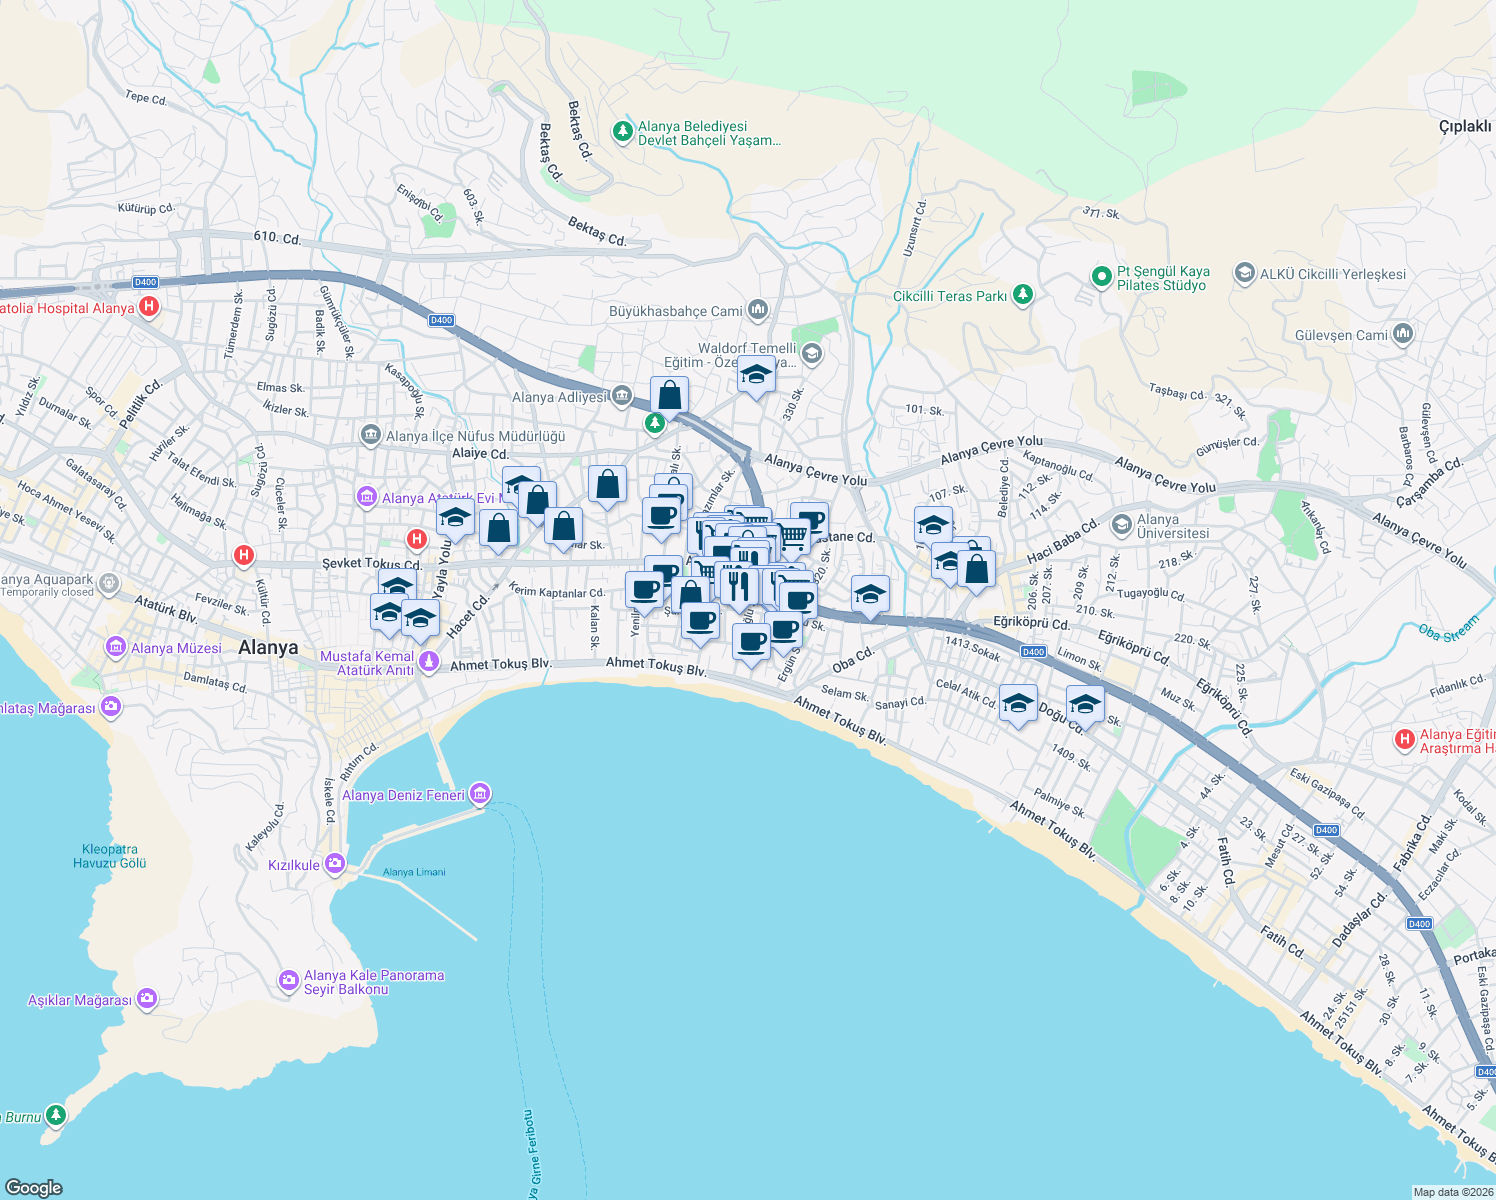Select the hospital marker near Şevket Tokuş Cd

(x=415, y=540)
